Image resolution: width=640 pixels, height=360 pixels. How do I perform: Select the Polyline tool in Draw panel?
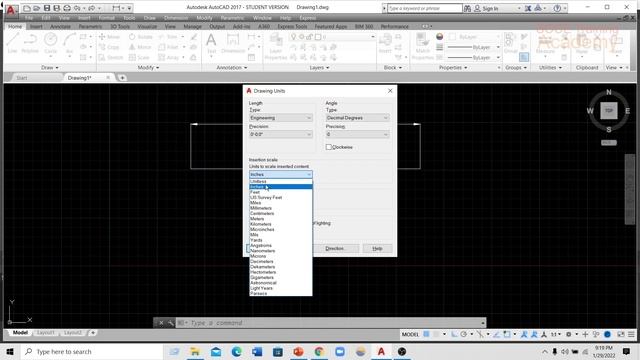pos(30,43)
